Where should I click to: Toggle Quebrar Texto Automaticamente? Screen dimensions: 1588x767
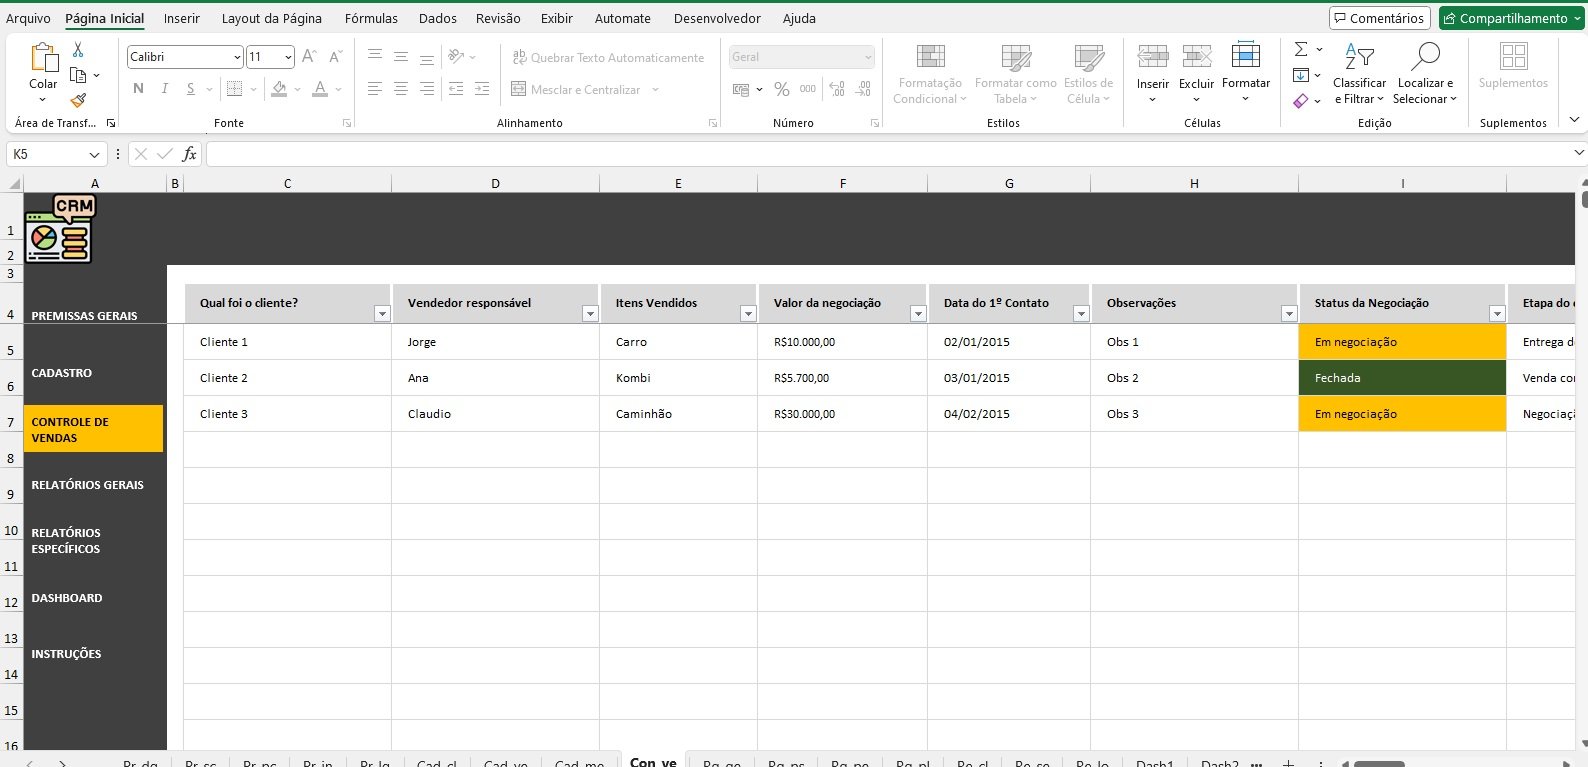coord(608,58)
